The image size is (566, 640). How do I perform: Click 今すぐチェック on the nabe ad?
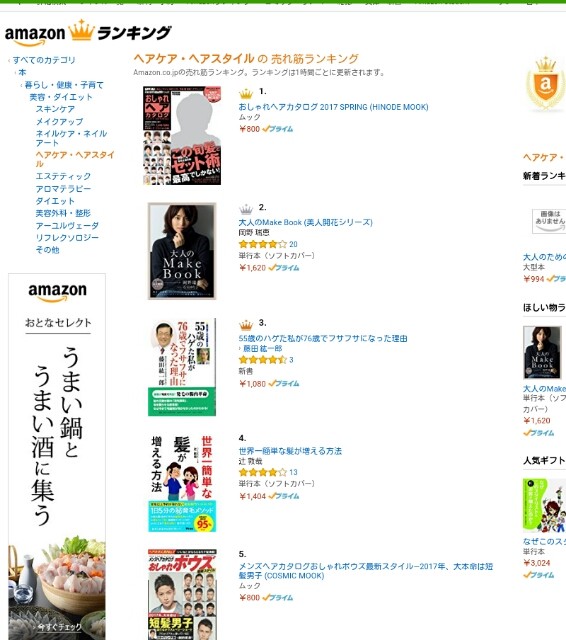(60, 627)
